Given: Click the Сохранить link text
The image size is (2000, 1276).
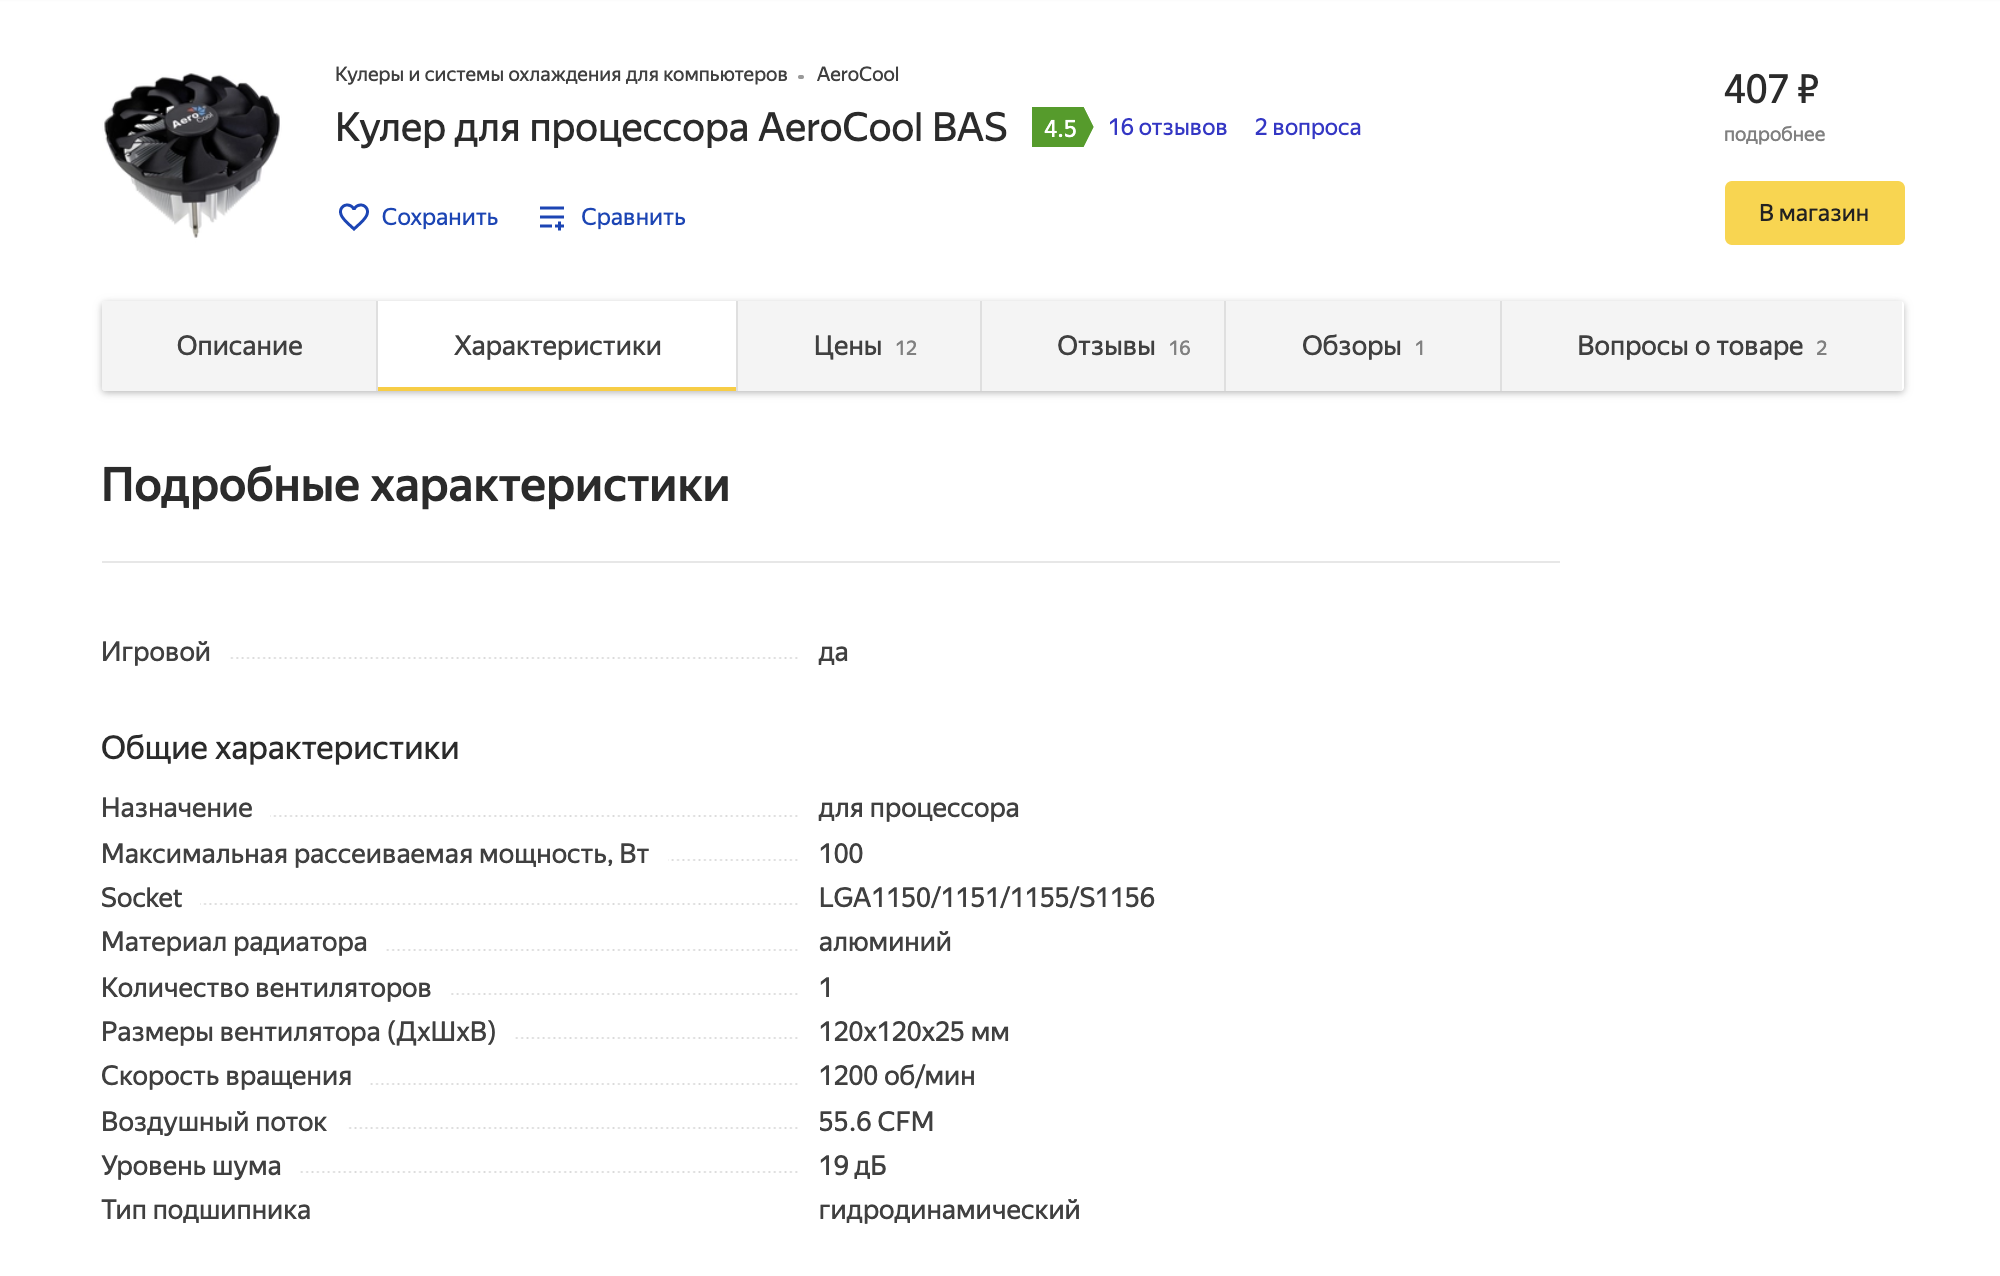Looking at the screenshot, I should [440, 217].
